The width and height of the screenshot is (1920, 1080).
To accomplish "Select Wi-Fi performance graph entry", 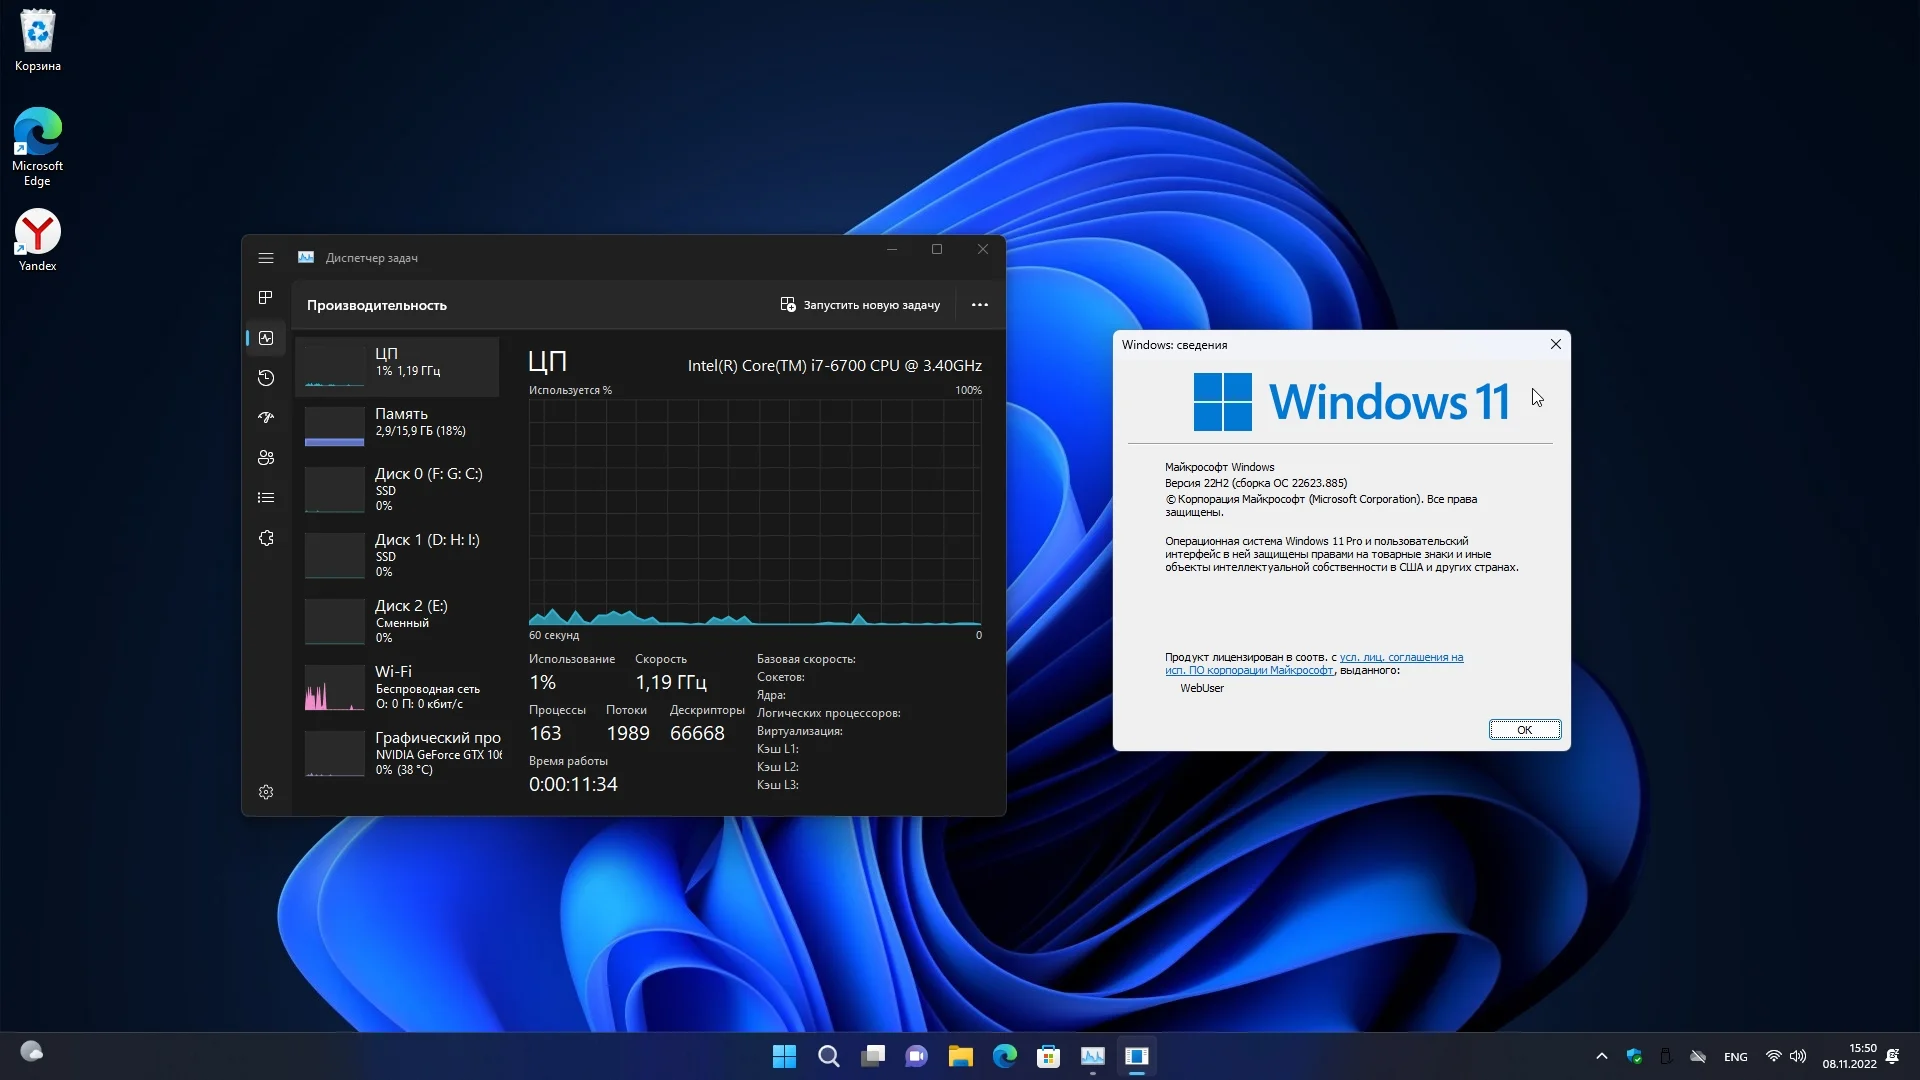I will click(398, 688).
